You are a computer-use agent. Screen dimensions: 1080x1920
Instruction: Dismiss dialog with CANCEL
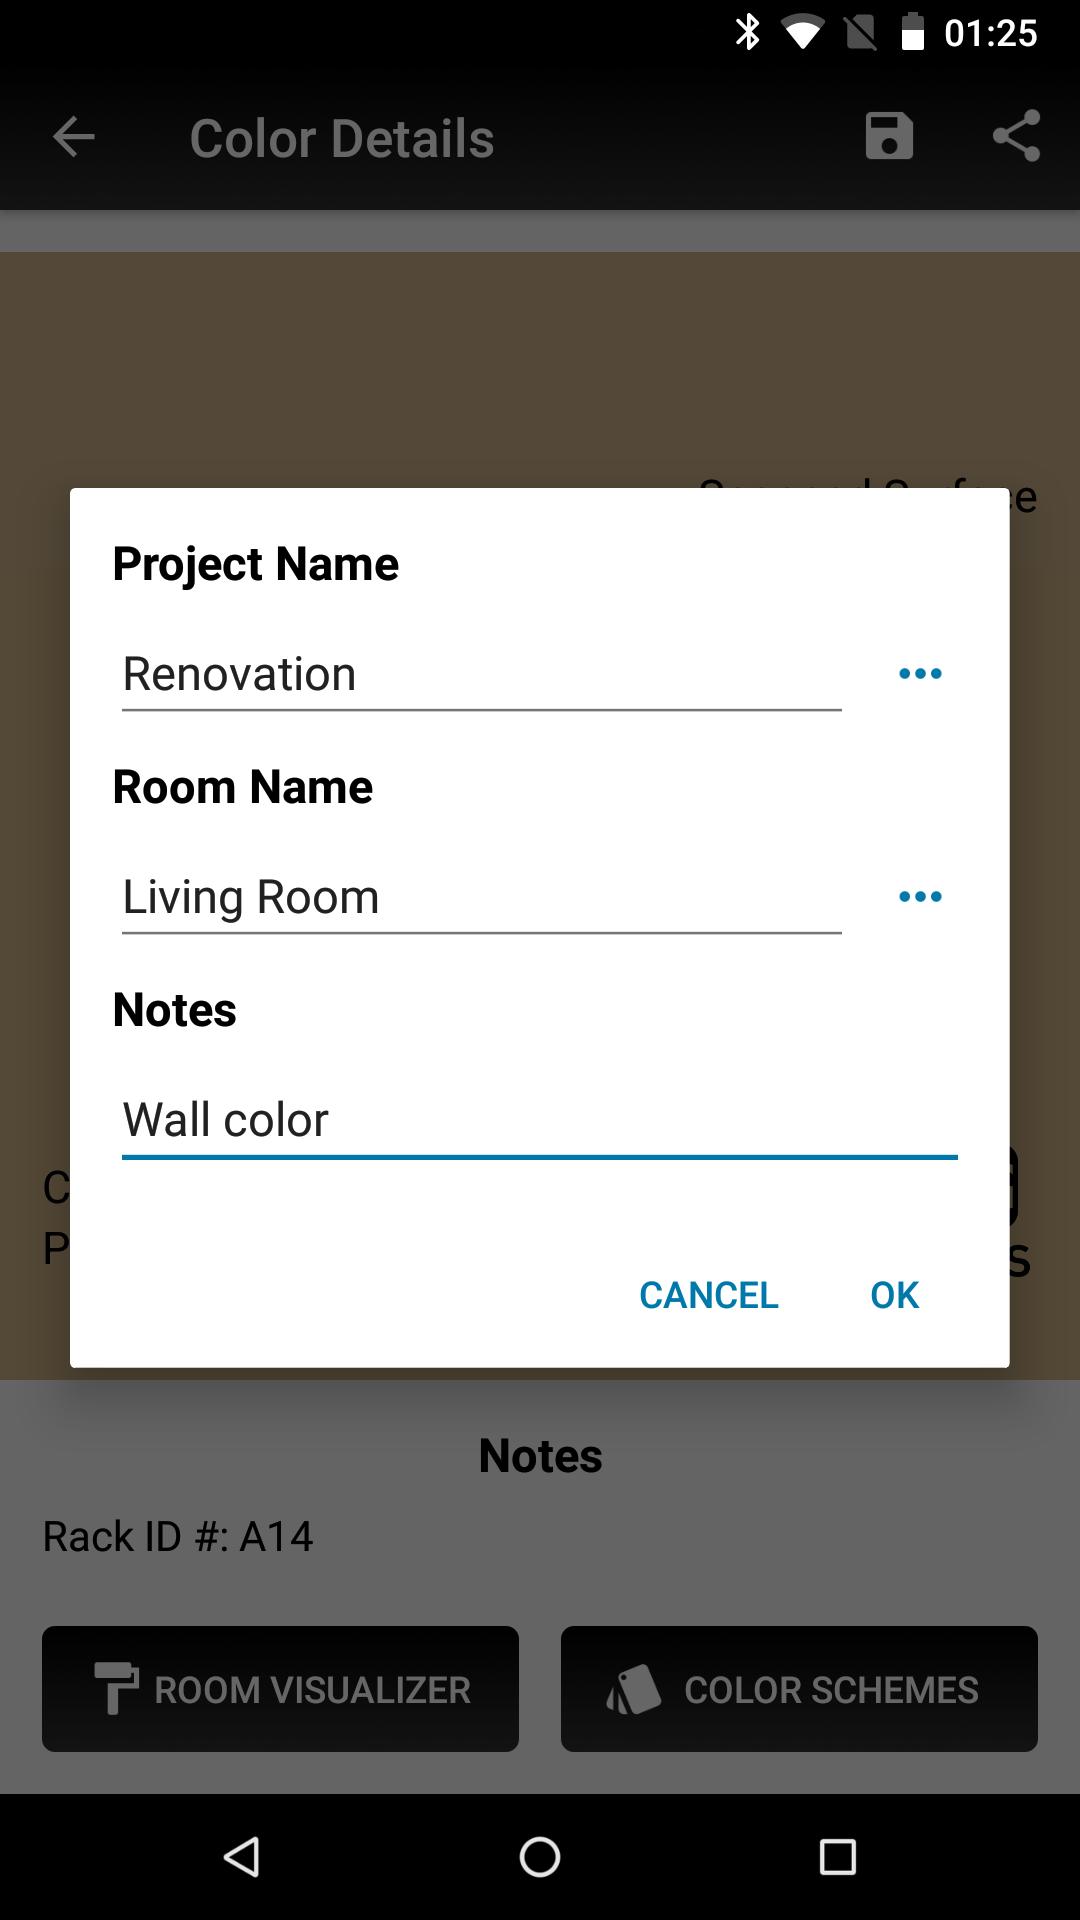click(x=708, y=1295)
